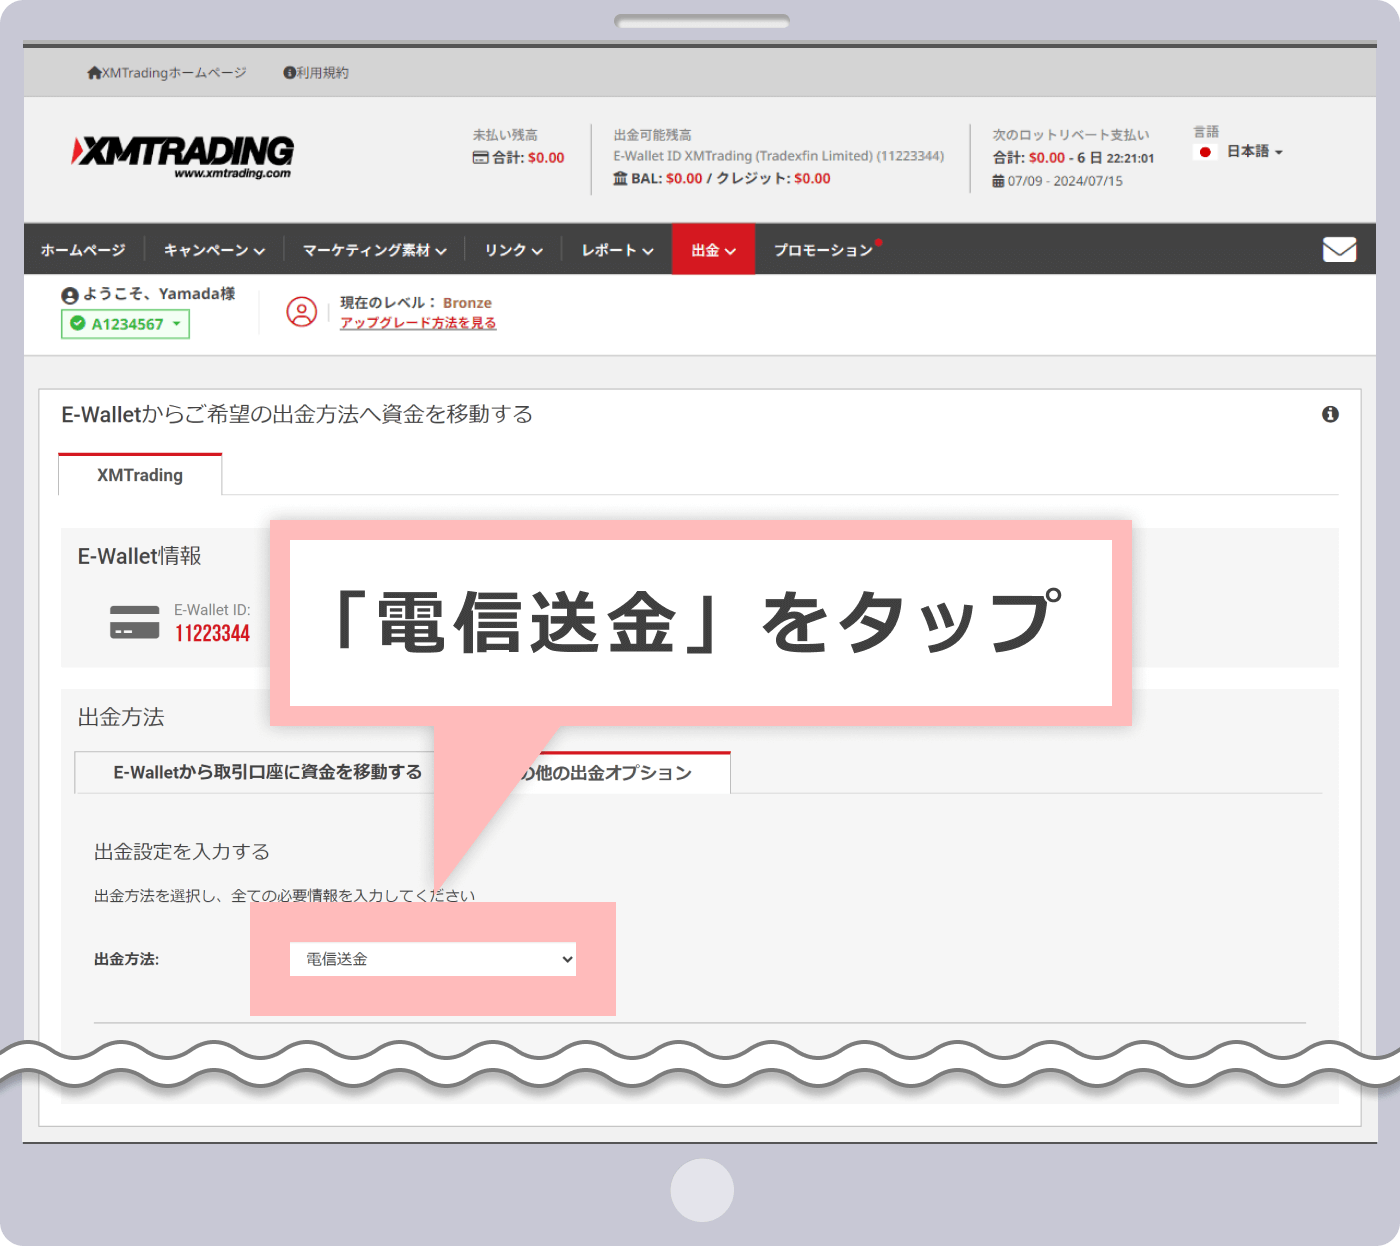This screenshot has height=1246, width=1400.
Task: Open the 出金方法 電信送金 select box
Action: click(x=433, y=959)
